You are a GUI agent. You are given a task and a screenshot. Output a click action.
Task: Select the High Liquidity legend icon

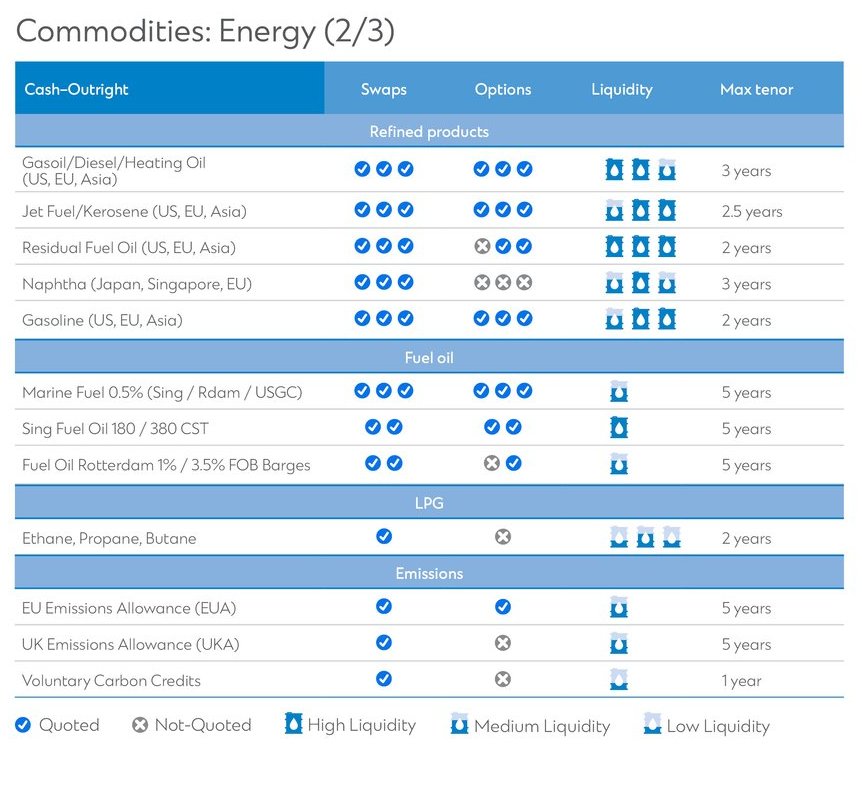[293, 724]
